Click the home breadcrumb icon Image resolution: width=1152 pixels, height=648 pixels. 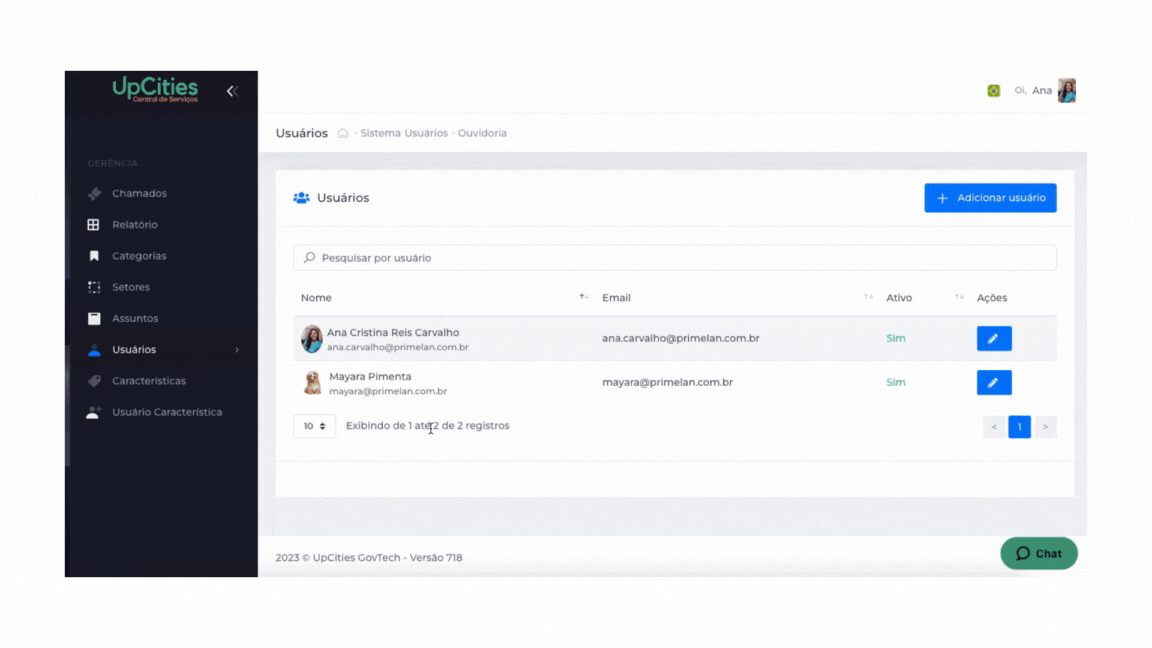coord(343,133)
